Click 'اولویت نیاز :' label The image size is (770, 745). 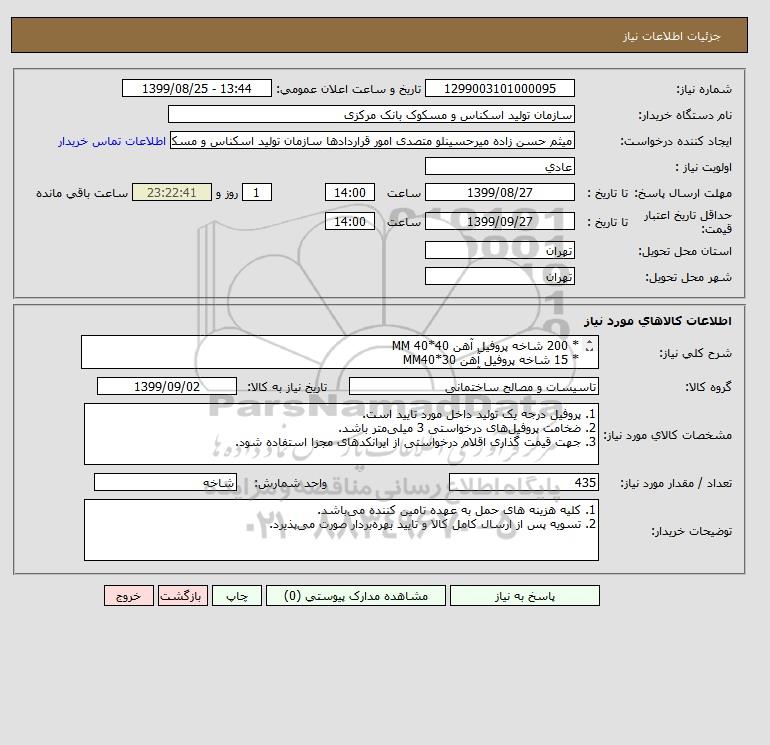coord(703,167)
